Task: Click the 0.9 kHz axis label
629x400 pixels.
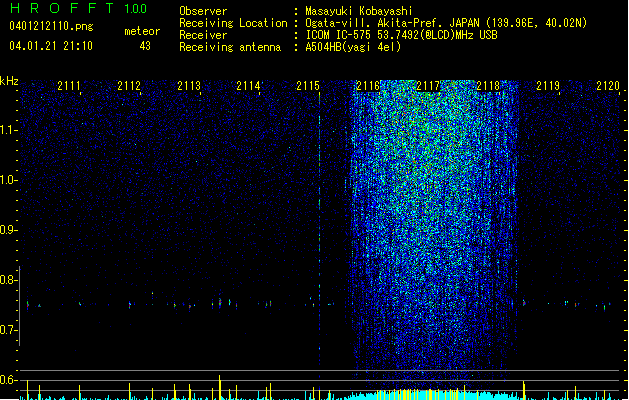Action: coord(9,230)
